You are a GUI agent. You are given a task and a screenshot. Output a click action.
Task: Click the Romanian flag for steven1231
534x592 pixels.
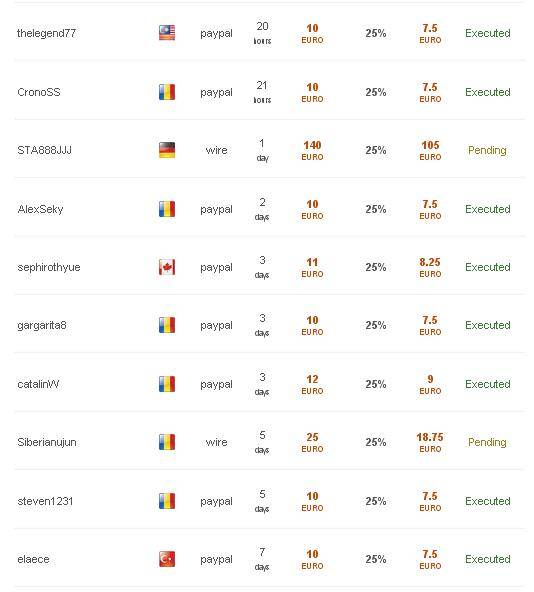click(167, 501)
